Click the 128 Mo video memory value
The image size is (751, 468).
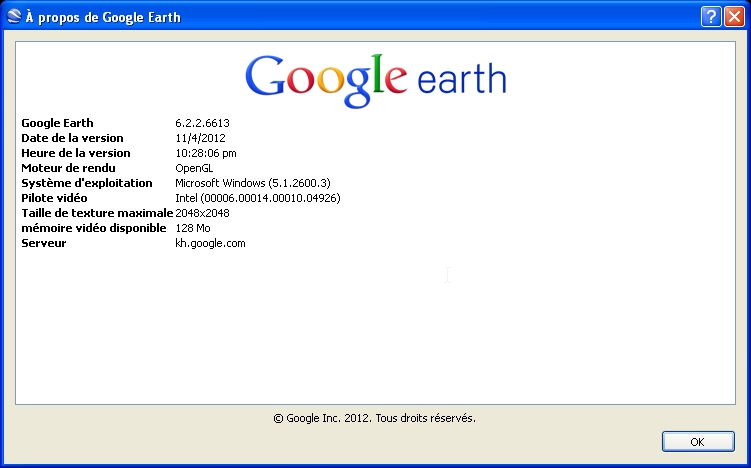pos(193,228)
